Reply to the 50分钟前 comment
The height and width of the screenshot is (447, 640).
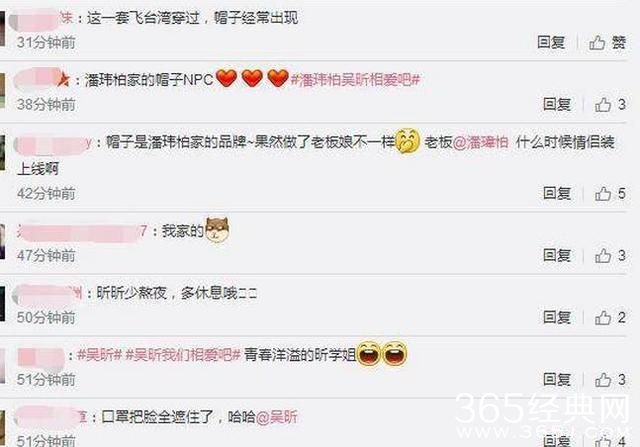[x=557, y=318]
